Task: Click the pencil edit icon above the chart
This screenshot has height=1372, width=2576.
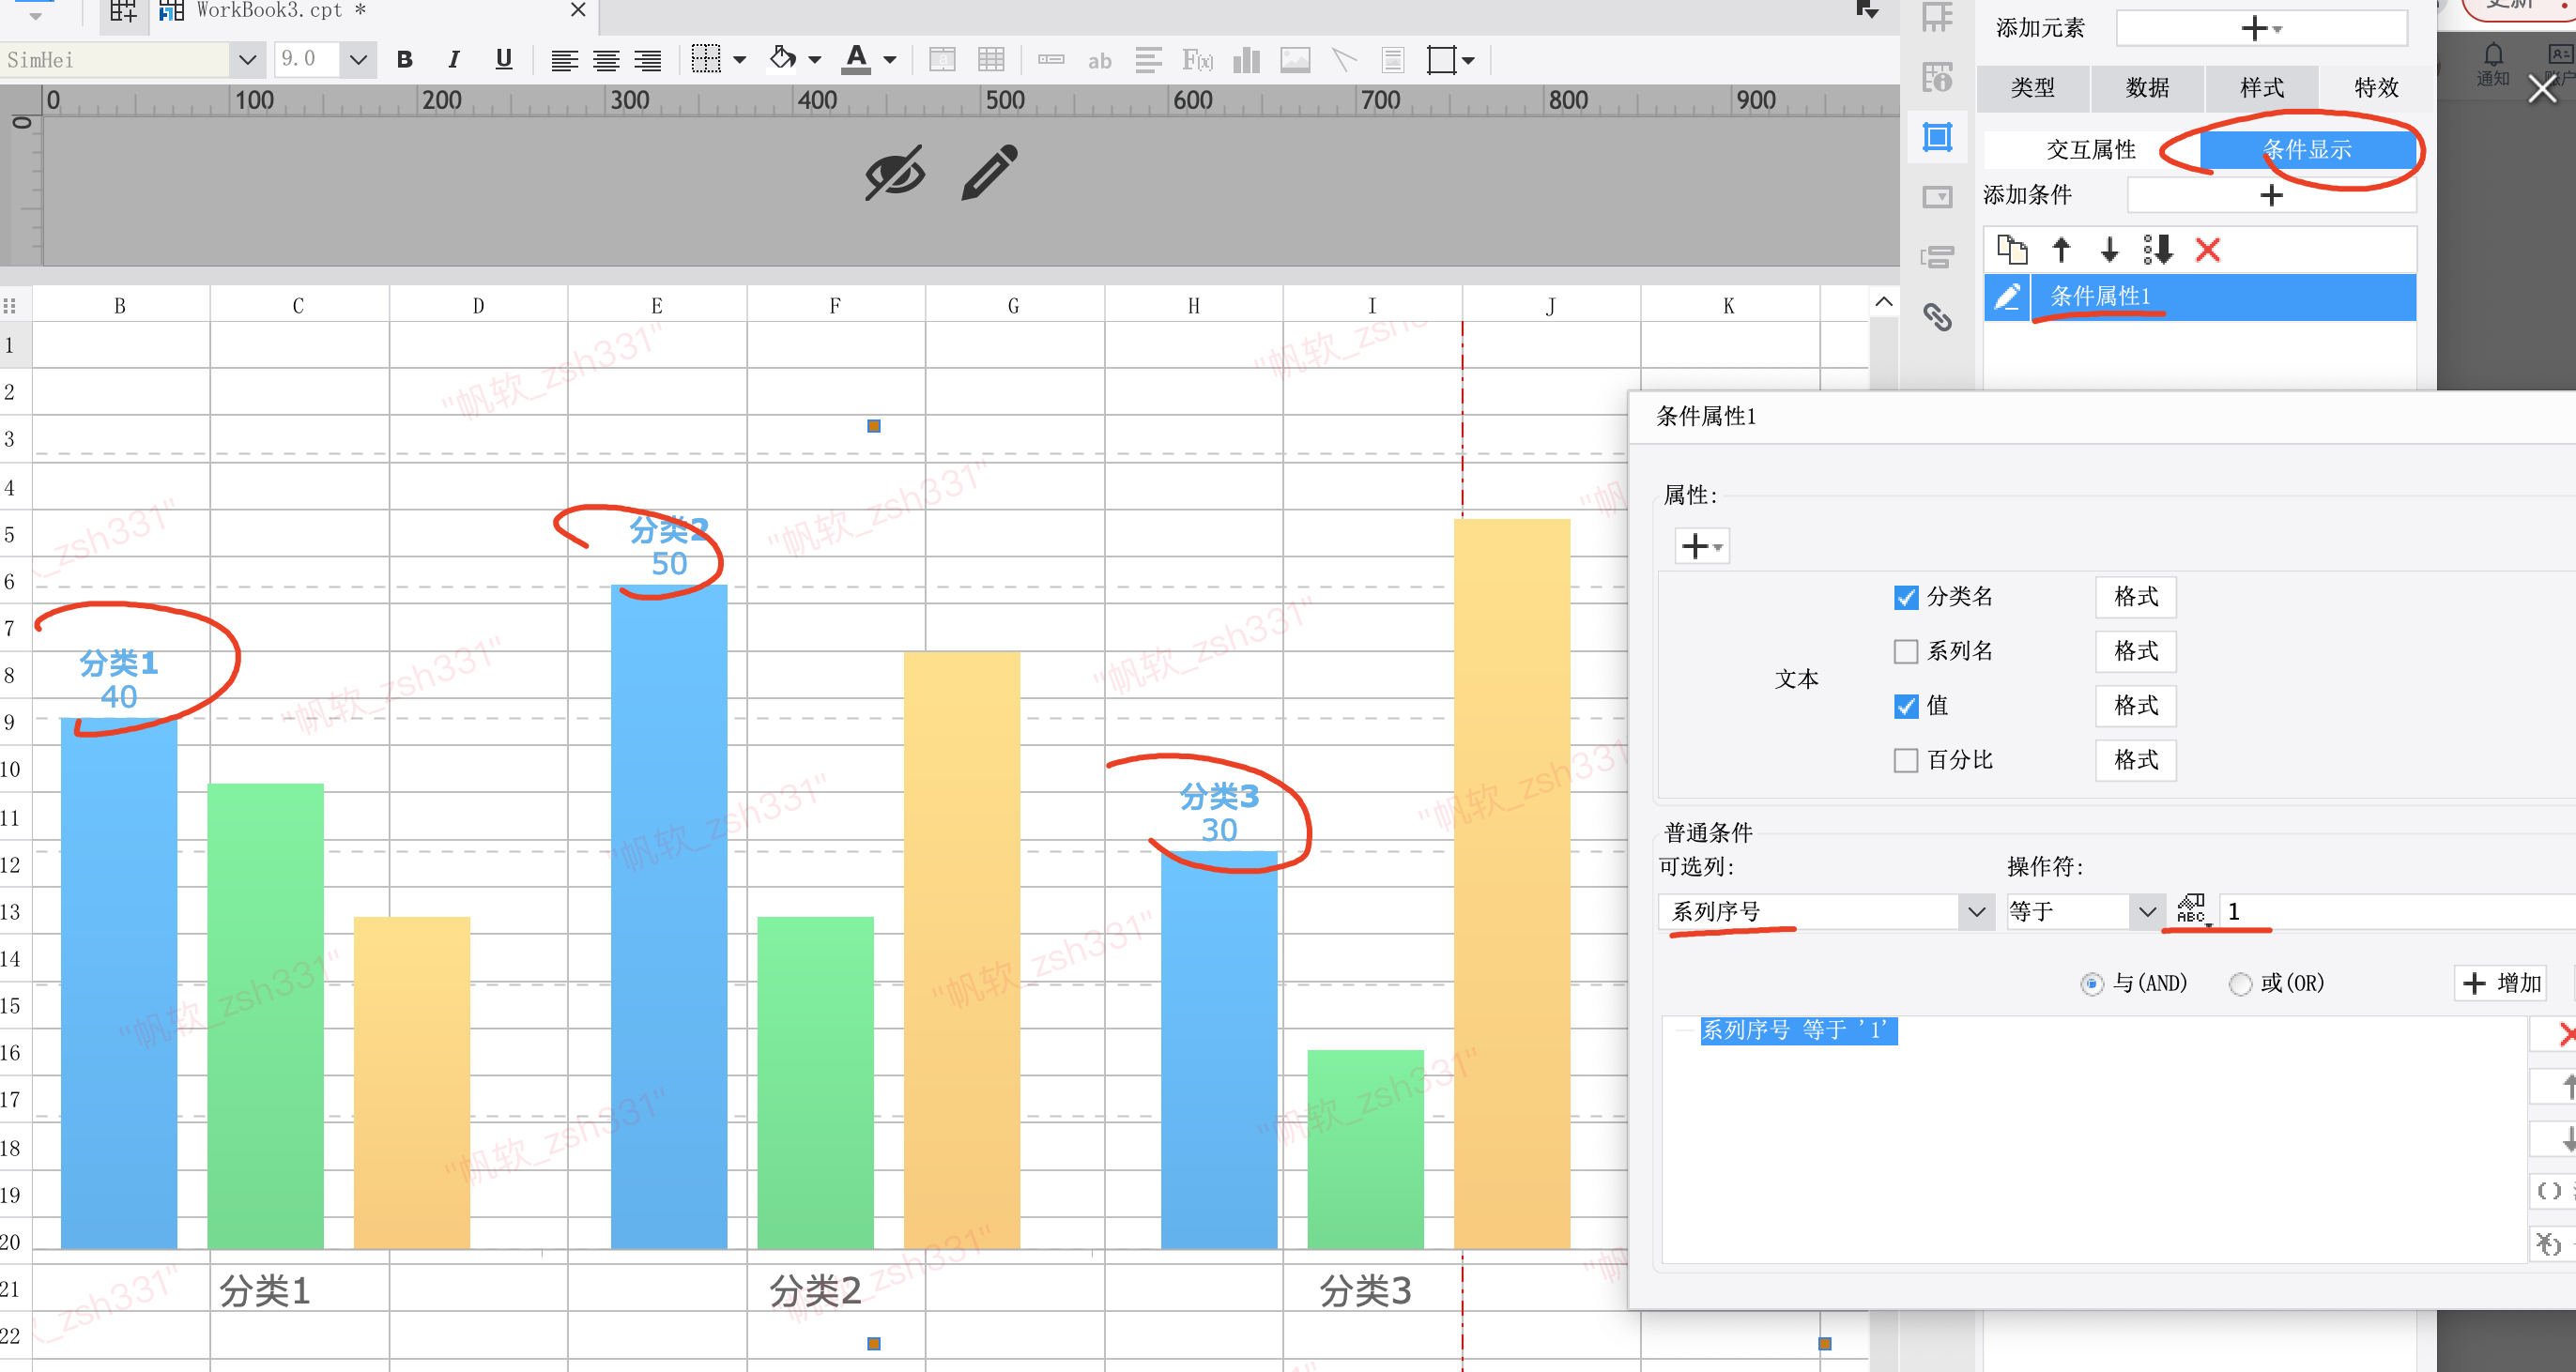Action: [x=989, y=172]
